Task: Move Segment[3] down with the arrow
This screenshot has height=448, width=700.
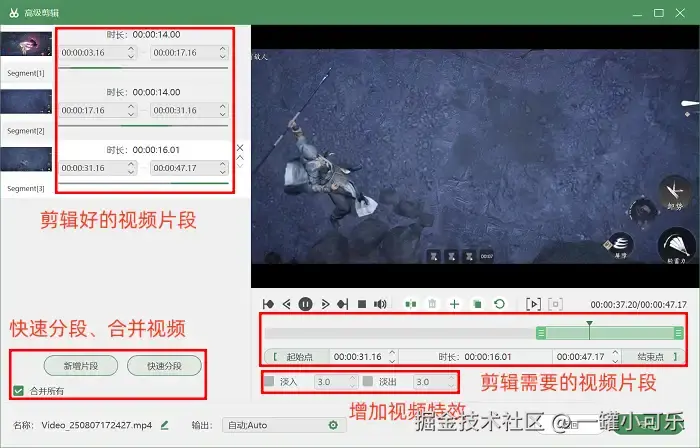Action: tap(240, 166)
